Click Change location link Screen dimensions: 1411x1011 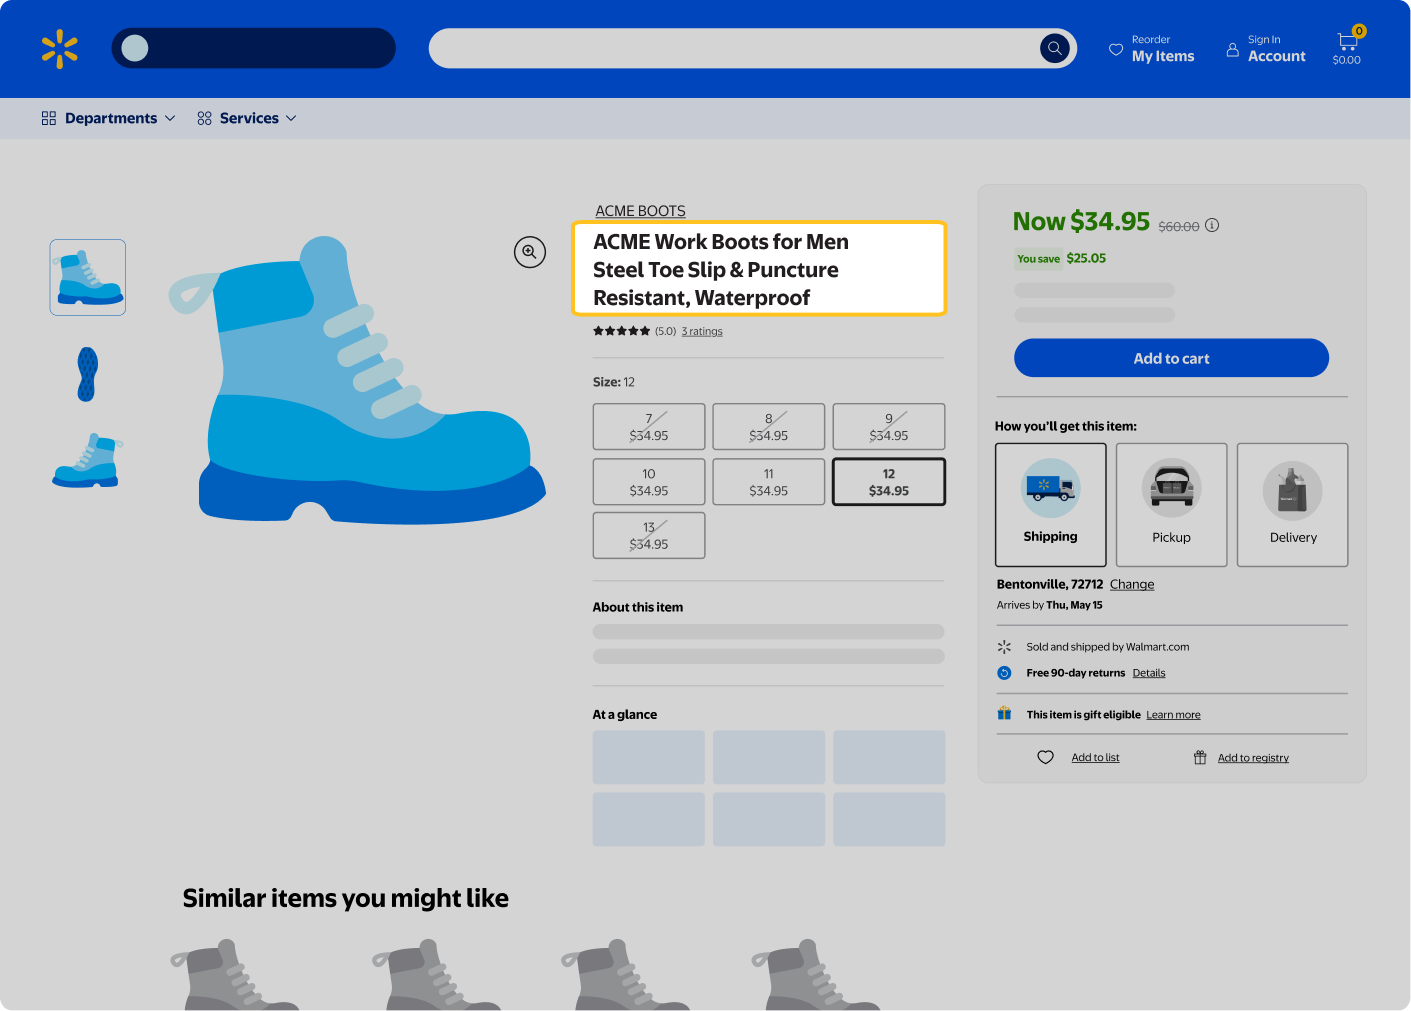pyautogui.click(x=1132, y=584)
